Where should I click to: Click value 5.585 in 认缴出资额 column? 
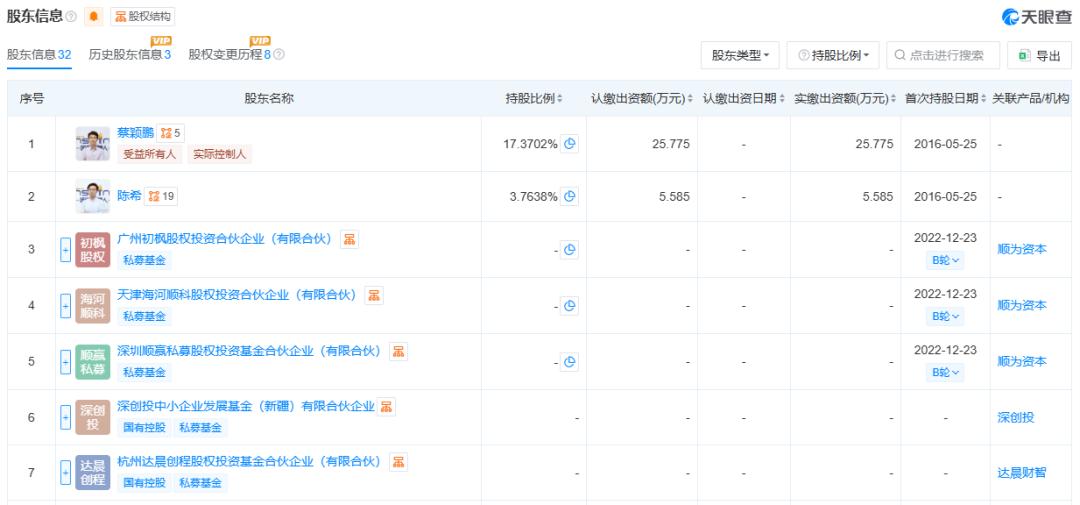(x=674, y=196)
